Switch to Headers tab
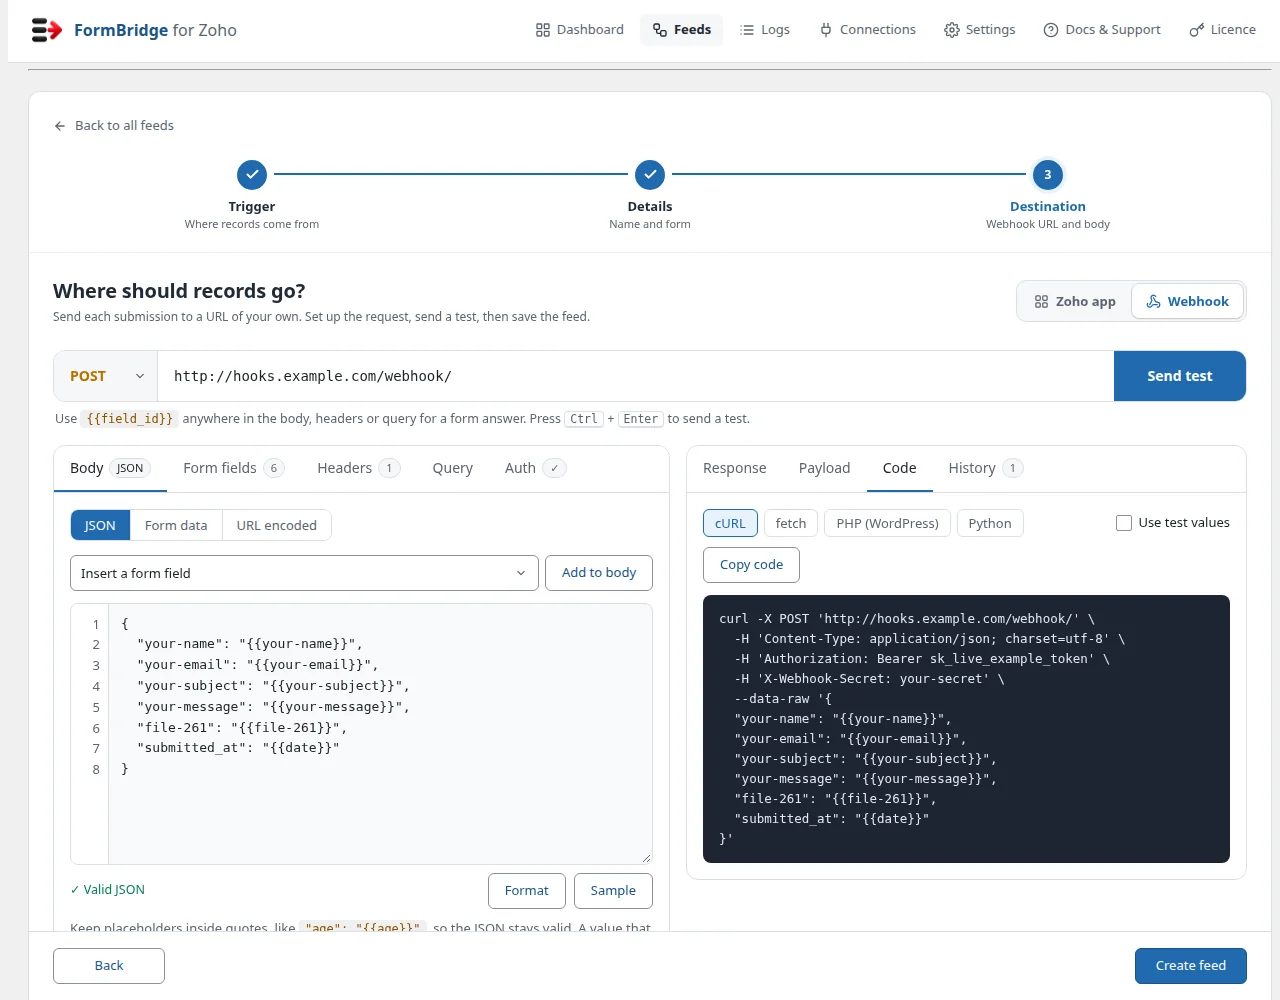Image resolution: width=1280 pixels, height=1000 pixels. (x=358, y=468)
